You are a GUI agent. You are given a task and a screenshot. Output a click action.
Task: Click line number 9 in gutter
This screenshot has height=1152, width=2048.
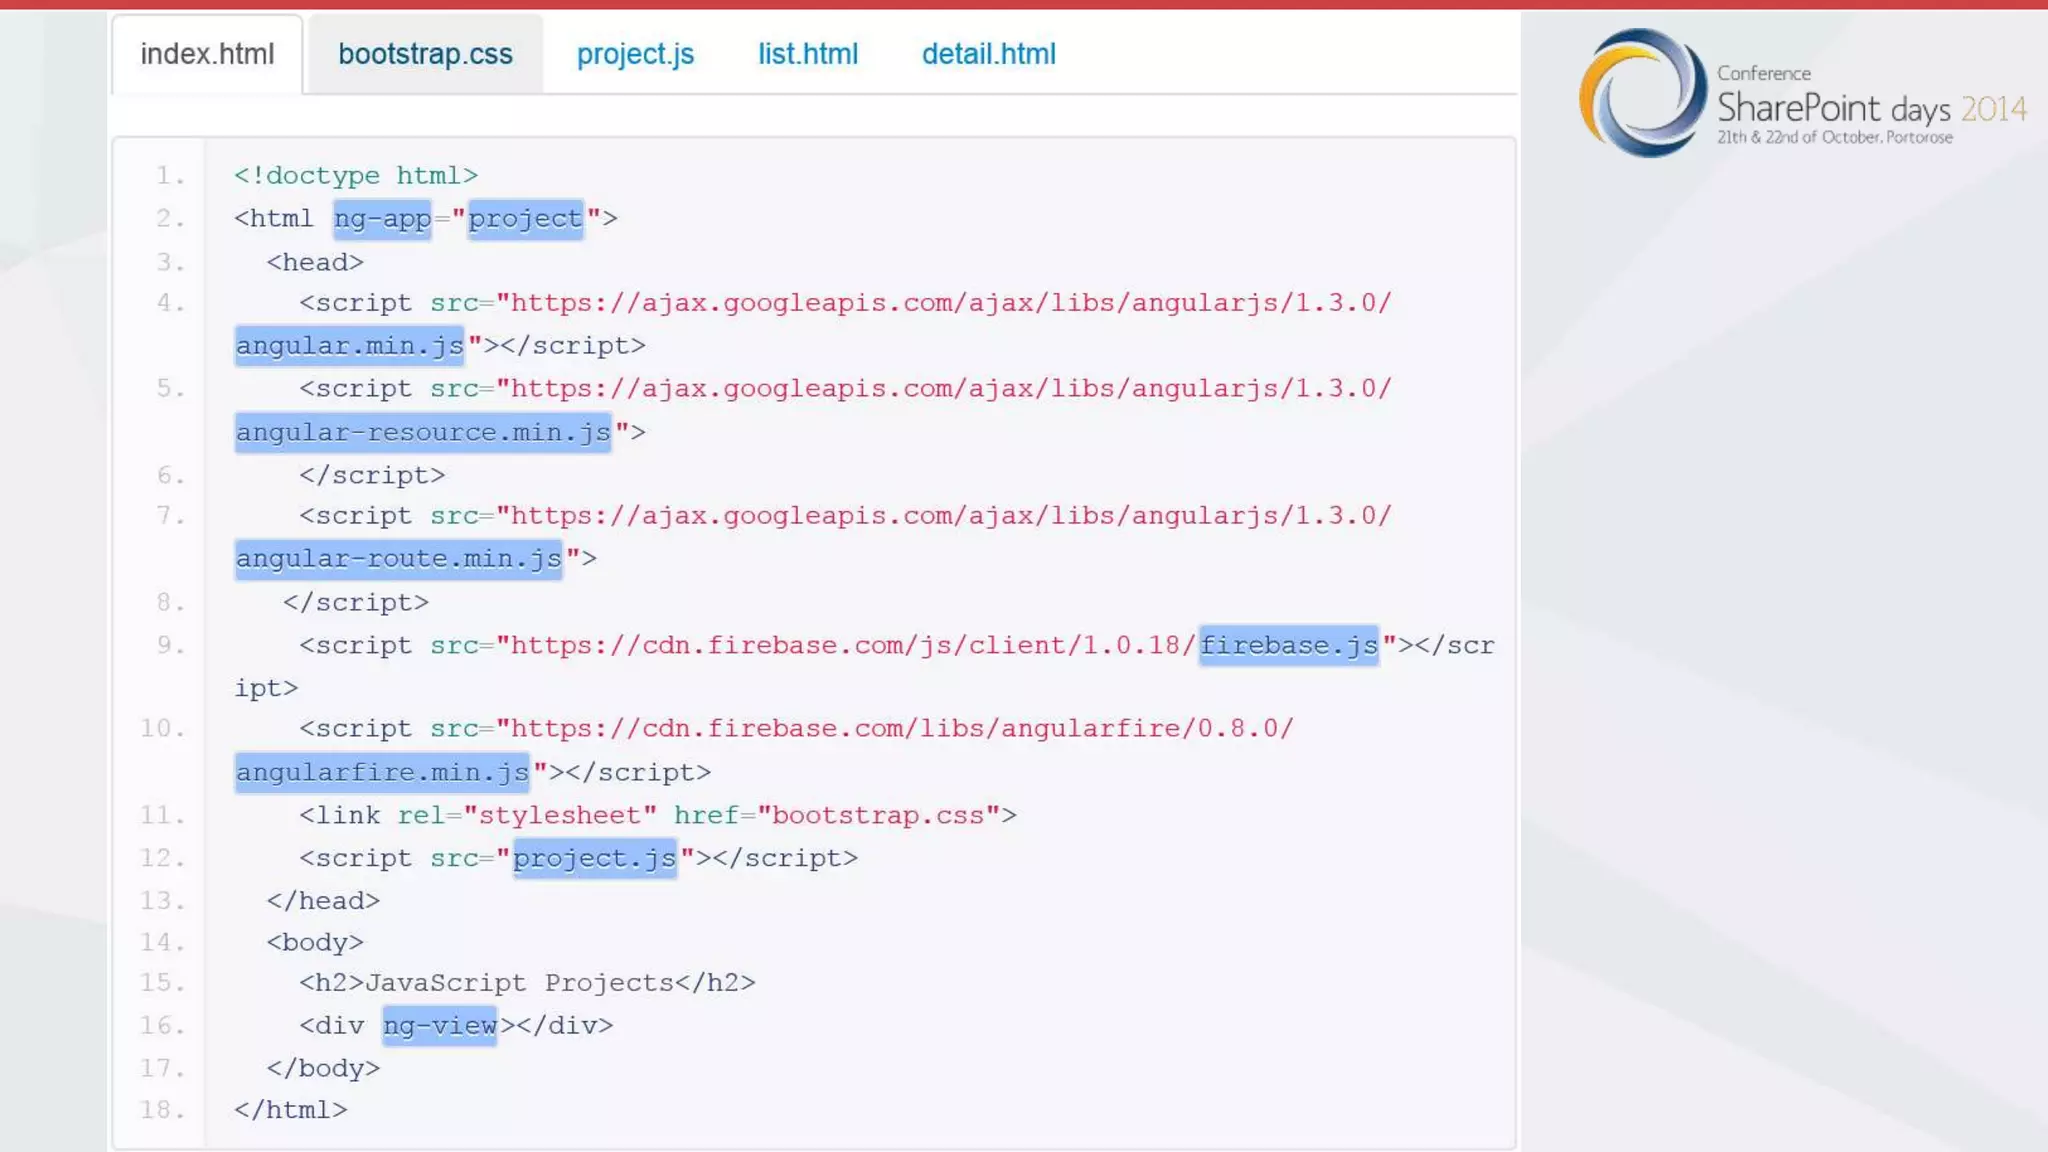pos(171,646)
